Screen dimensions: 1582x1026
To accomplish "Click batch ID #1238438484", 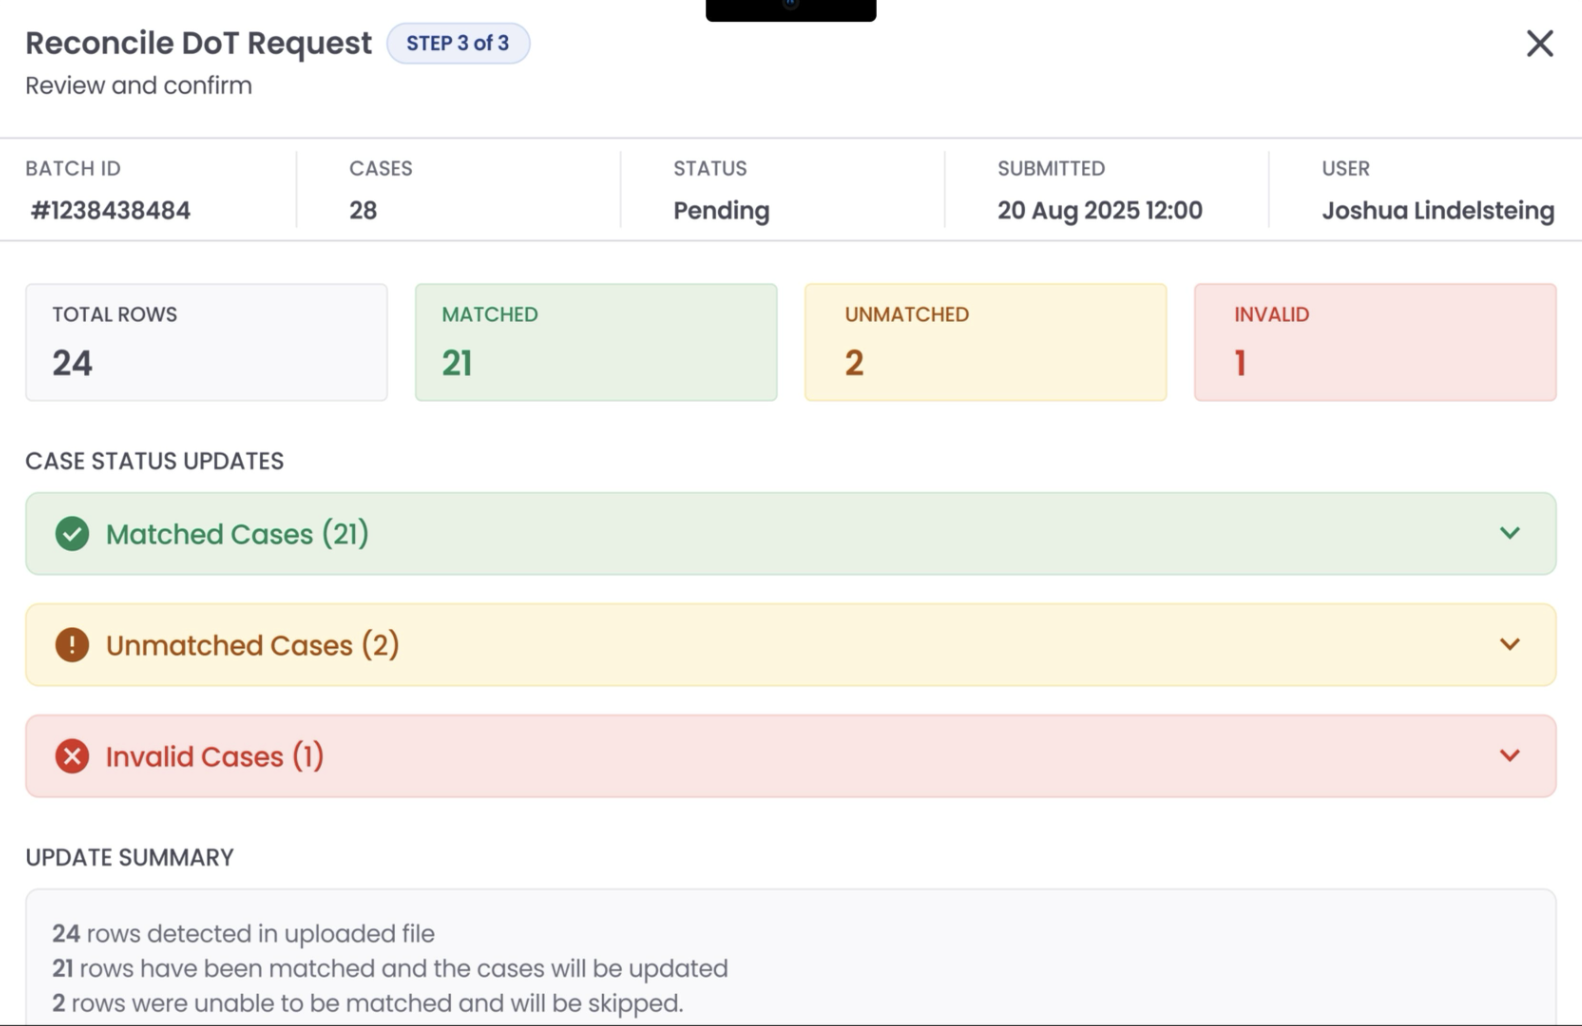I will click(110, 211).
